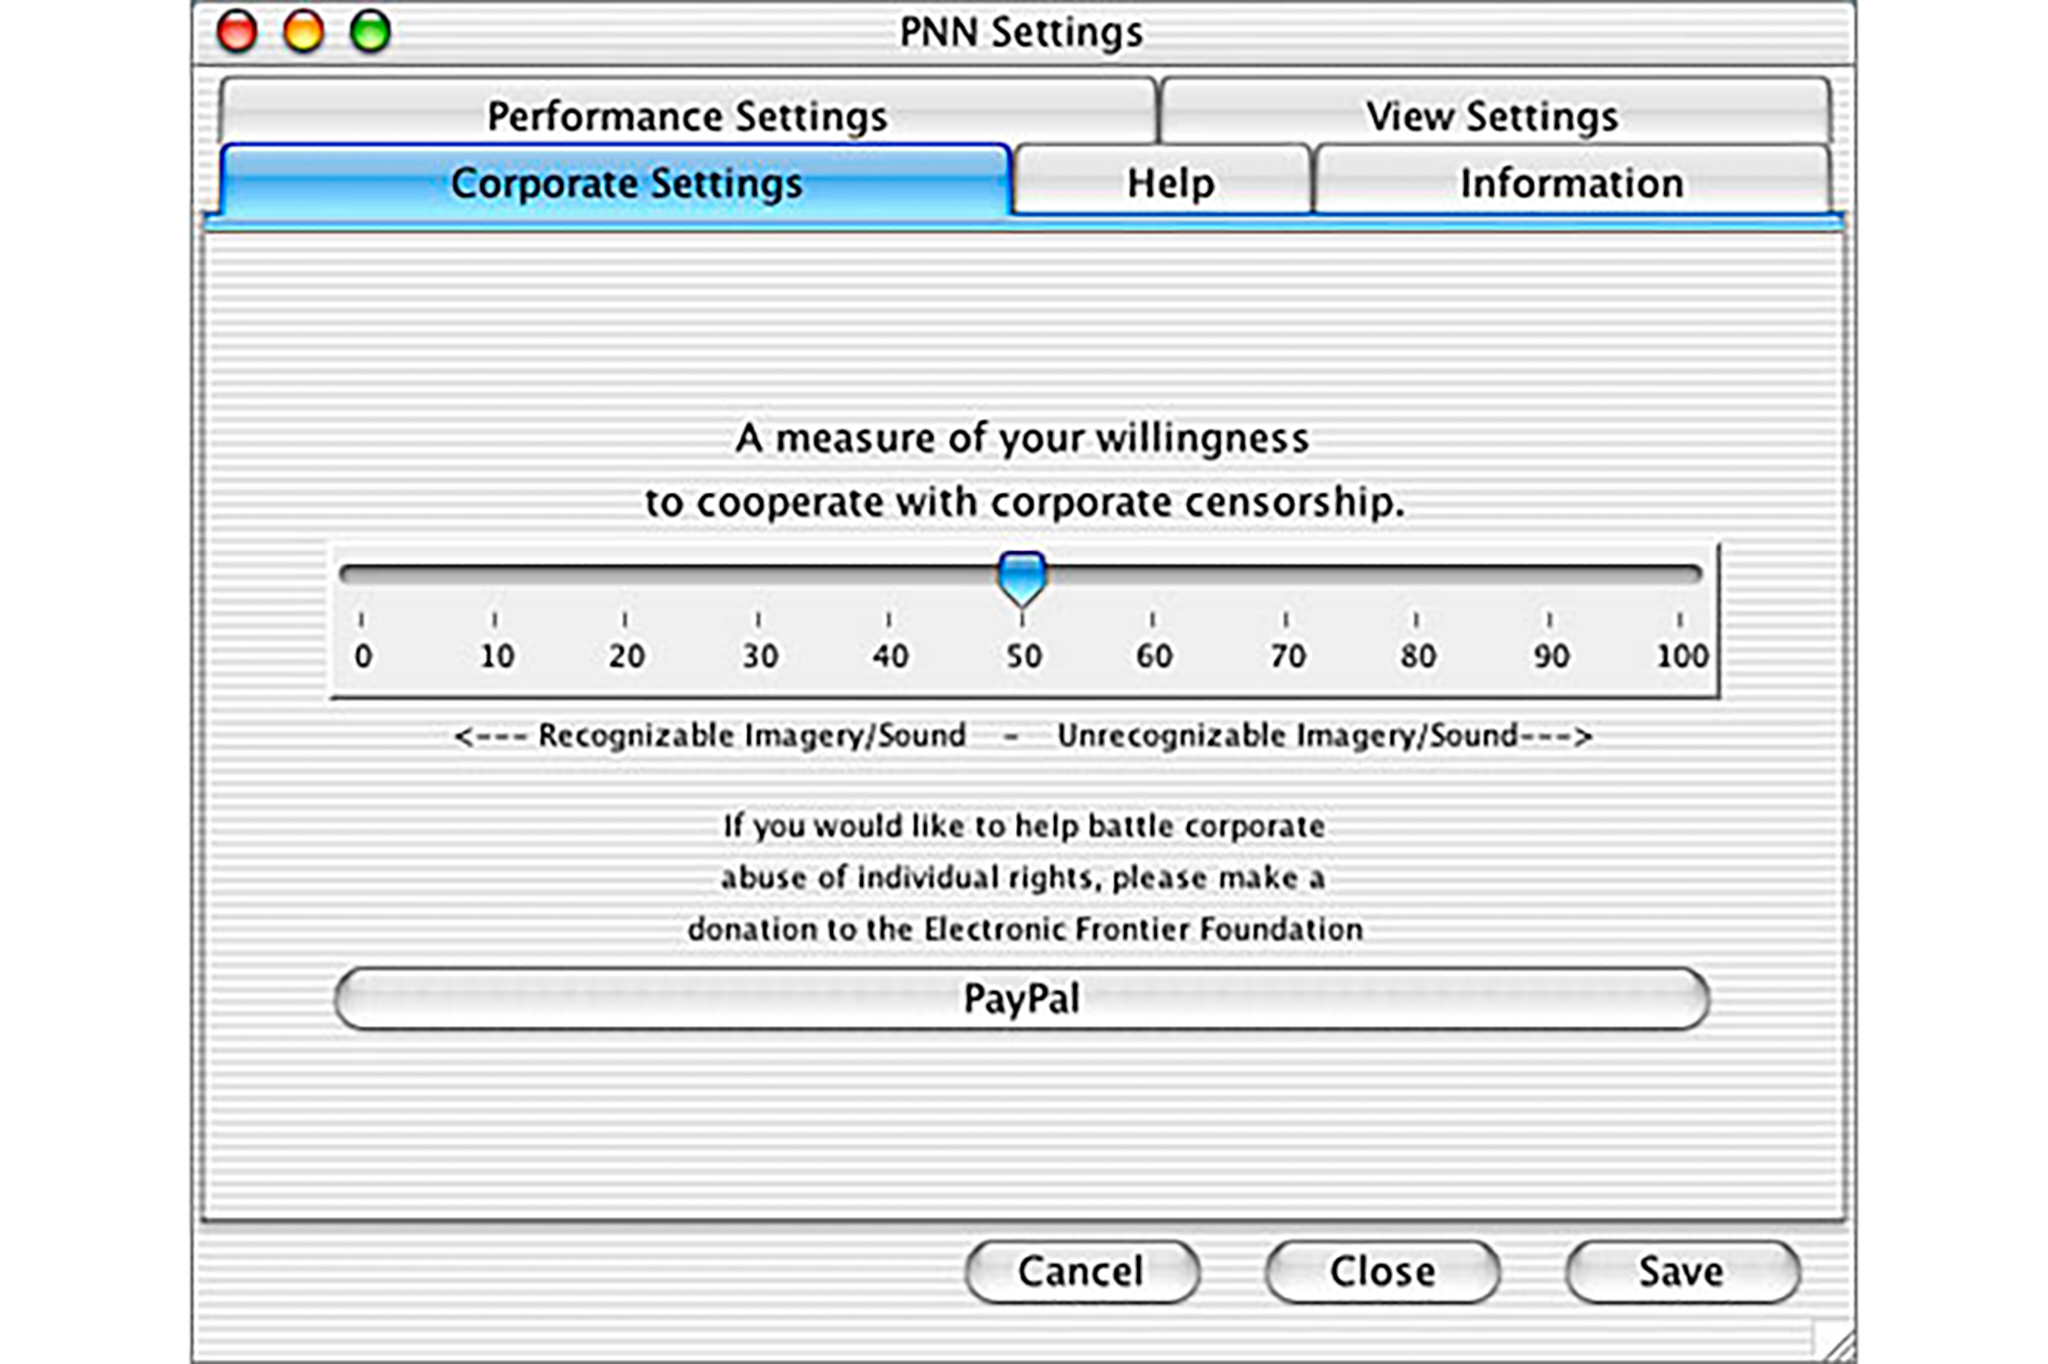Click the green zoom window button

click(370, 31)
